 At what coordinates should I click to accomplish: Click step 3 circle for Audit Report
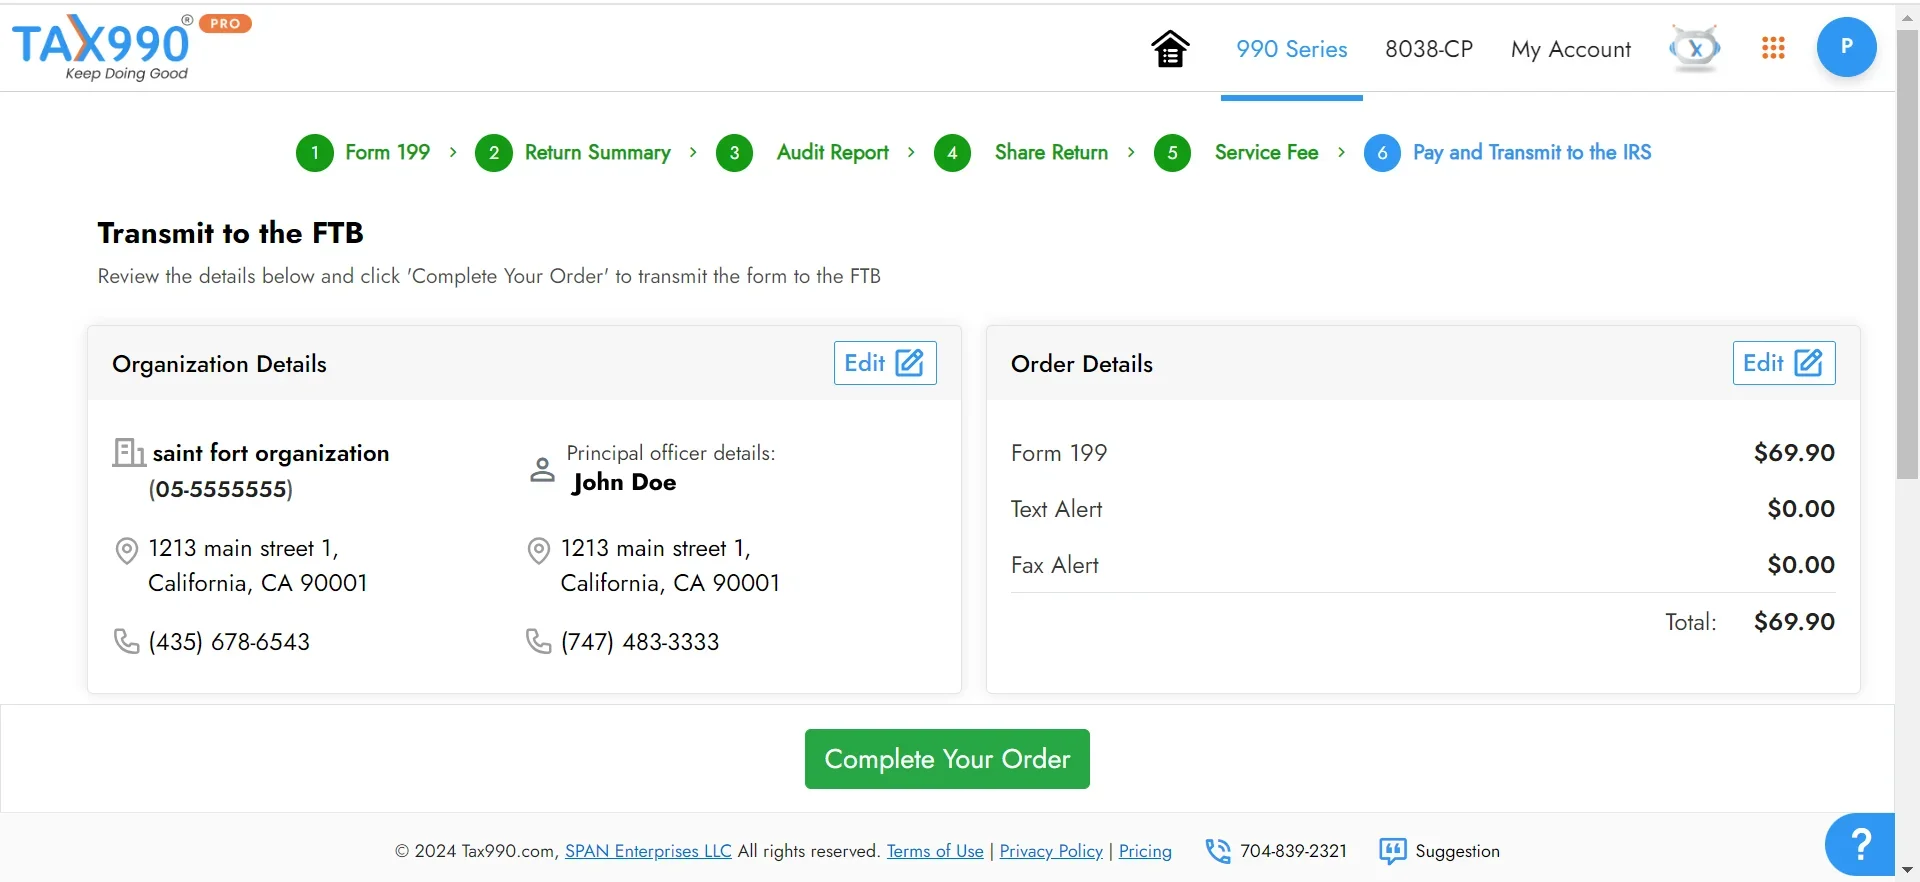pyautogui.click(x=735, y=153)
